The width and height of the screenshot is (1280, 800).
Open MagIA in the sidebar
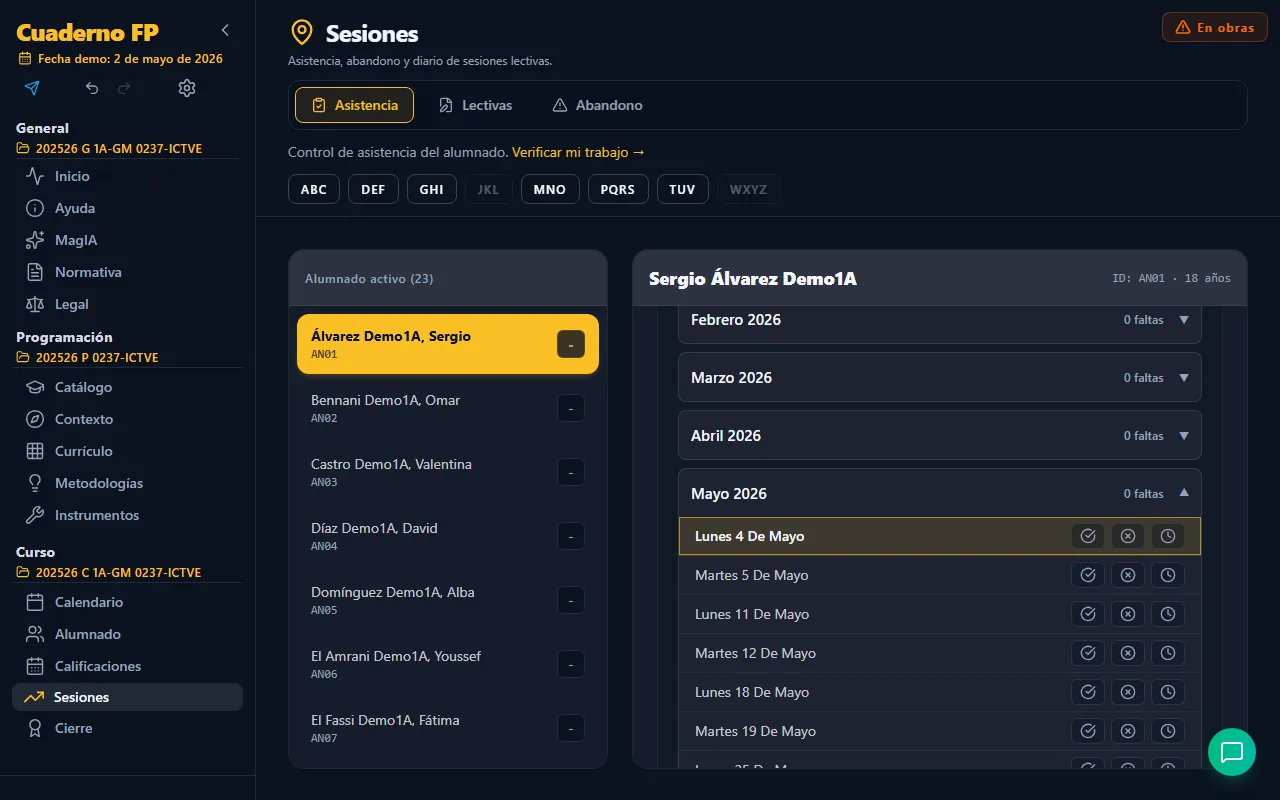click(127, 240)
